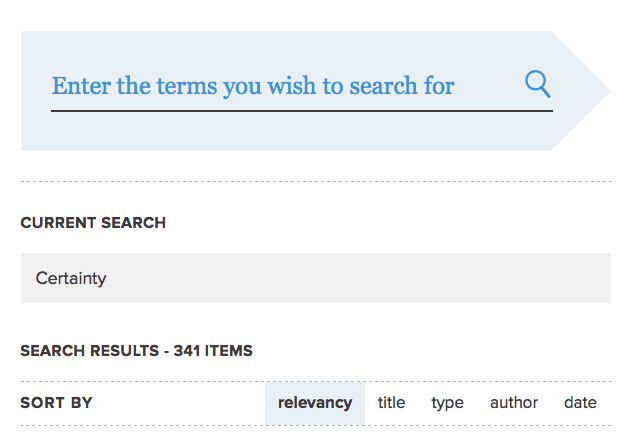Submit the search with the blue magnifier

[537, 84]
